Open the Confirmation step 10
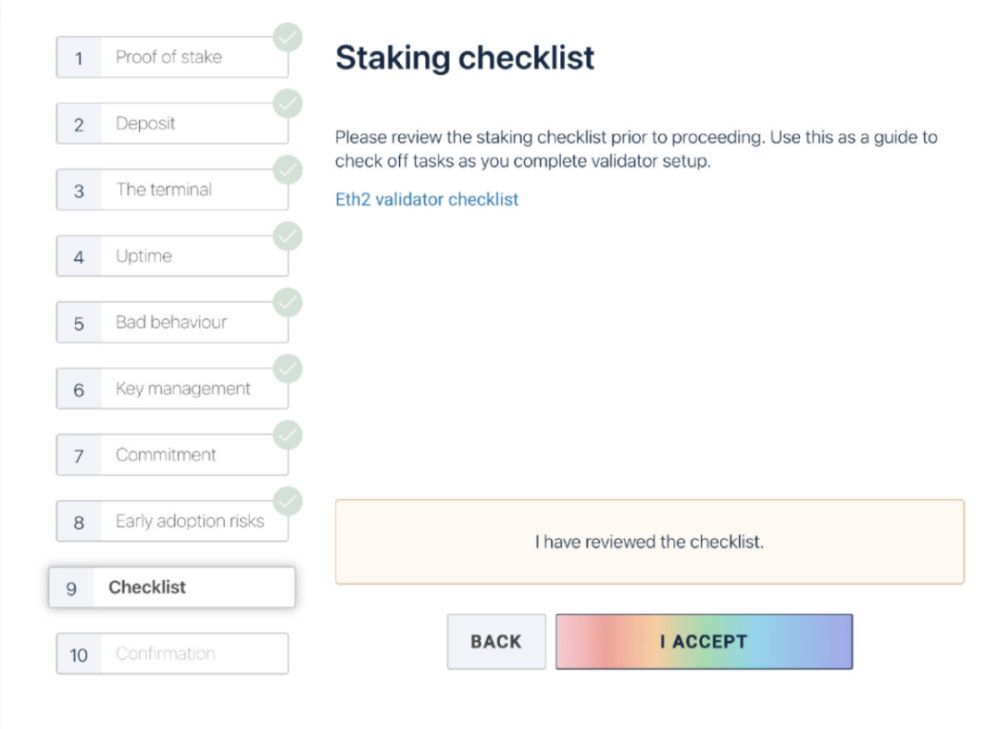Screen dimensions: 1000x729 (171, 654)
